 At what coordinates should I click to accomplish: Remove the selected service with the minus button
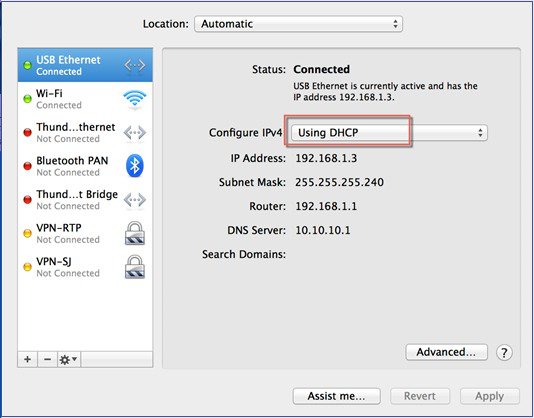(x=48, y=359)
